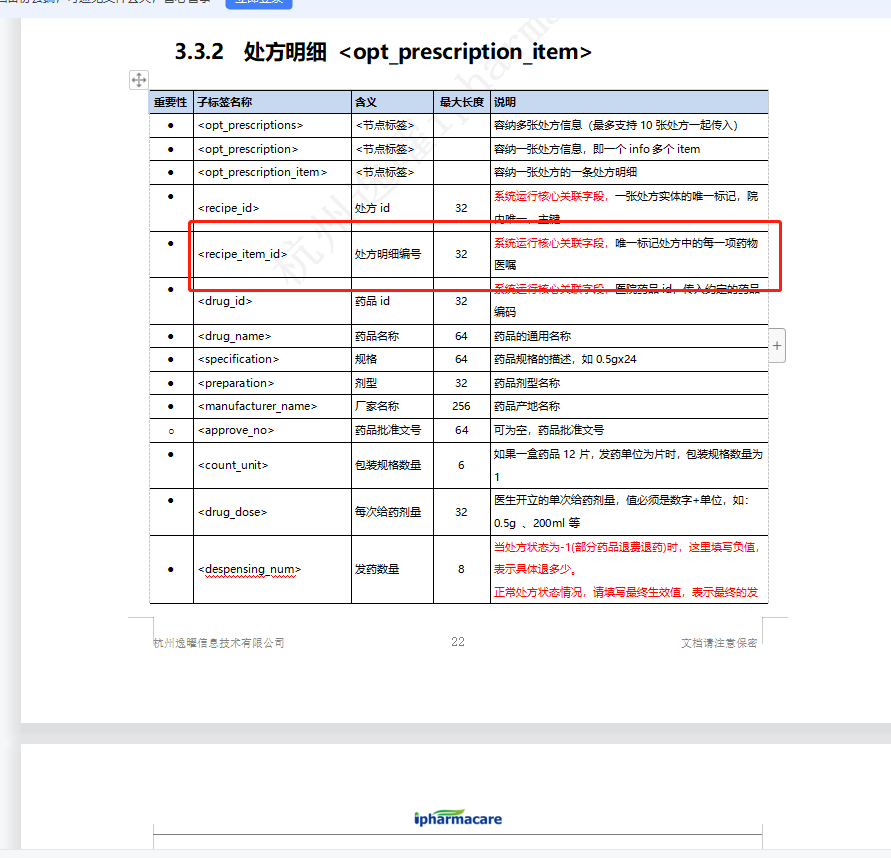Click footer text '杭州逸曜信息技术有限公司'
Image resolution: width=891 pixels, height=858 pixels.
coord(219,643)
